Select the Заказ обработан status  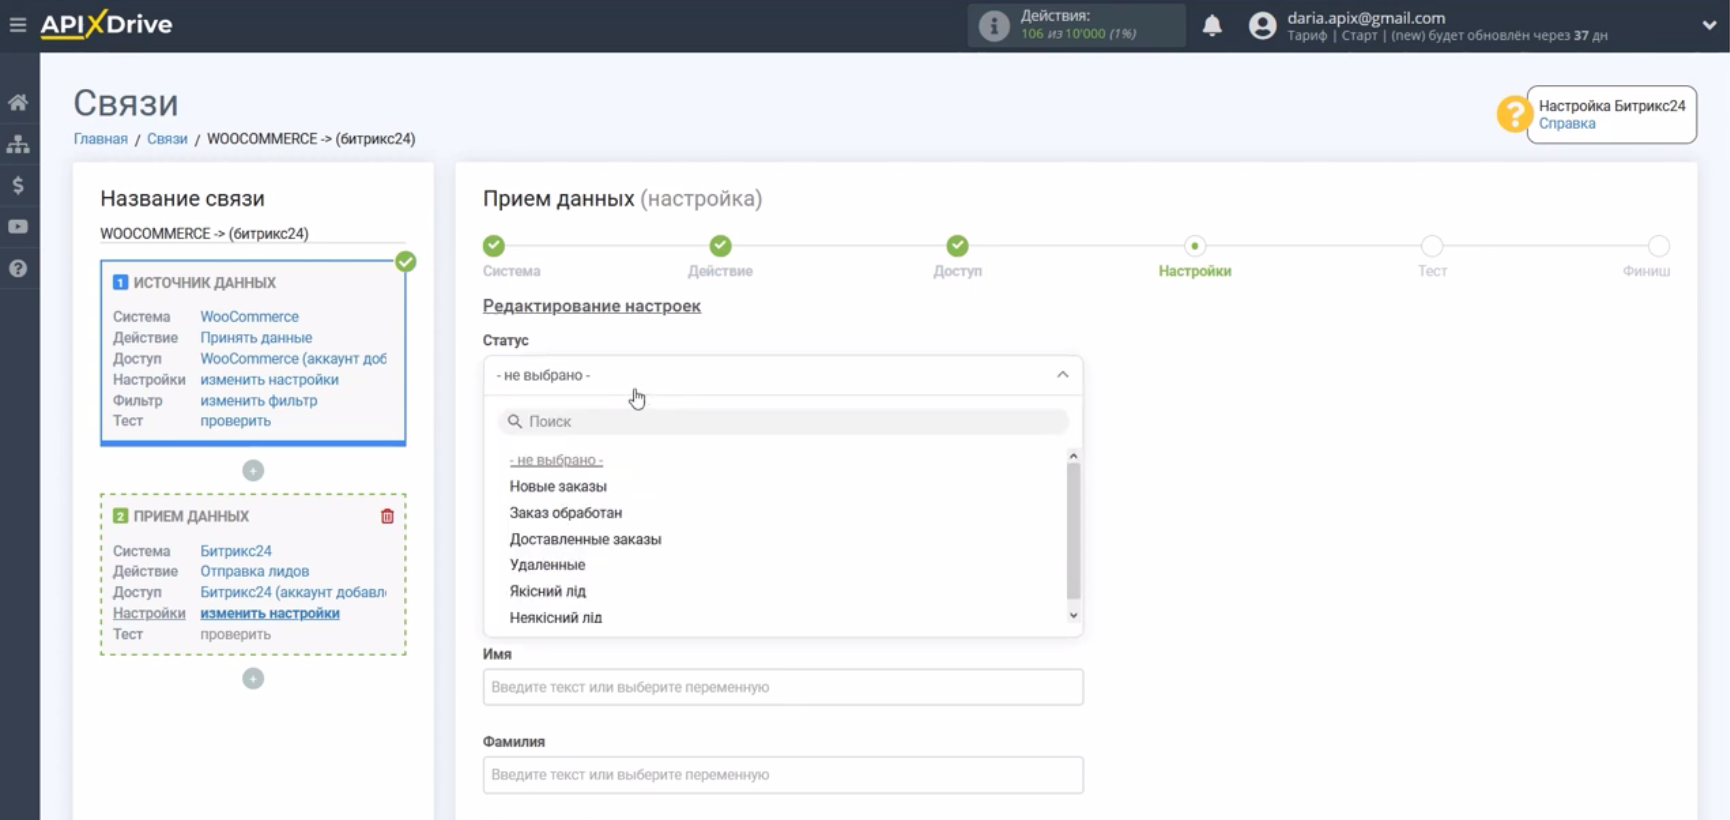566,513
